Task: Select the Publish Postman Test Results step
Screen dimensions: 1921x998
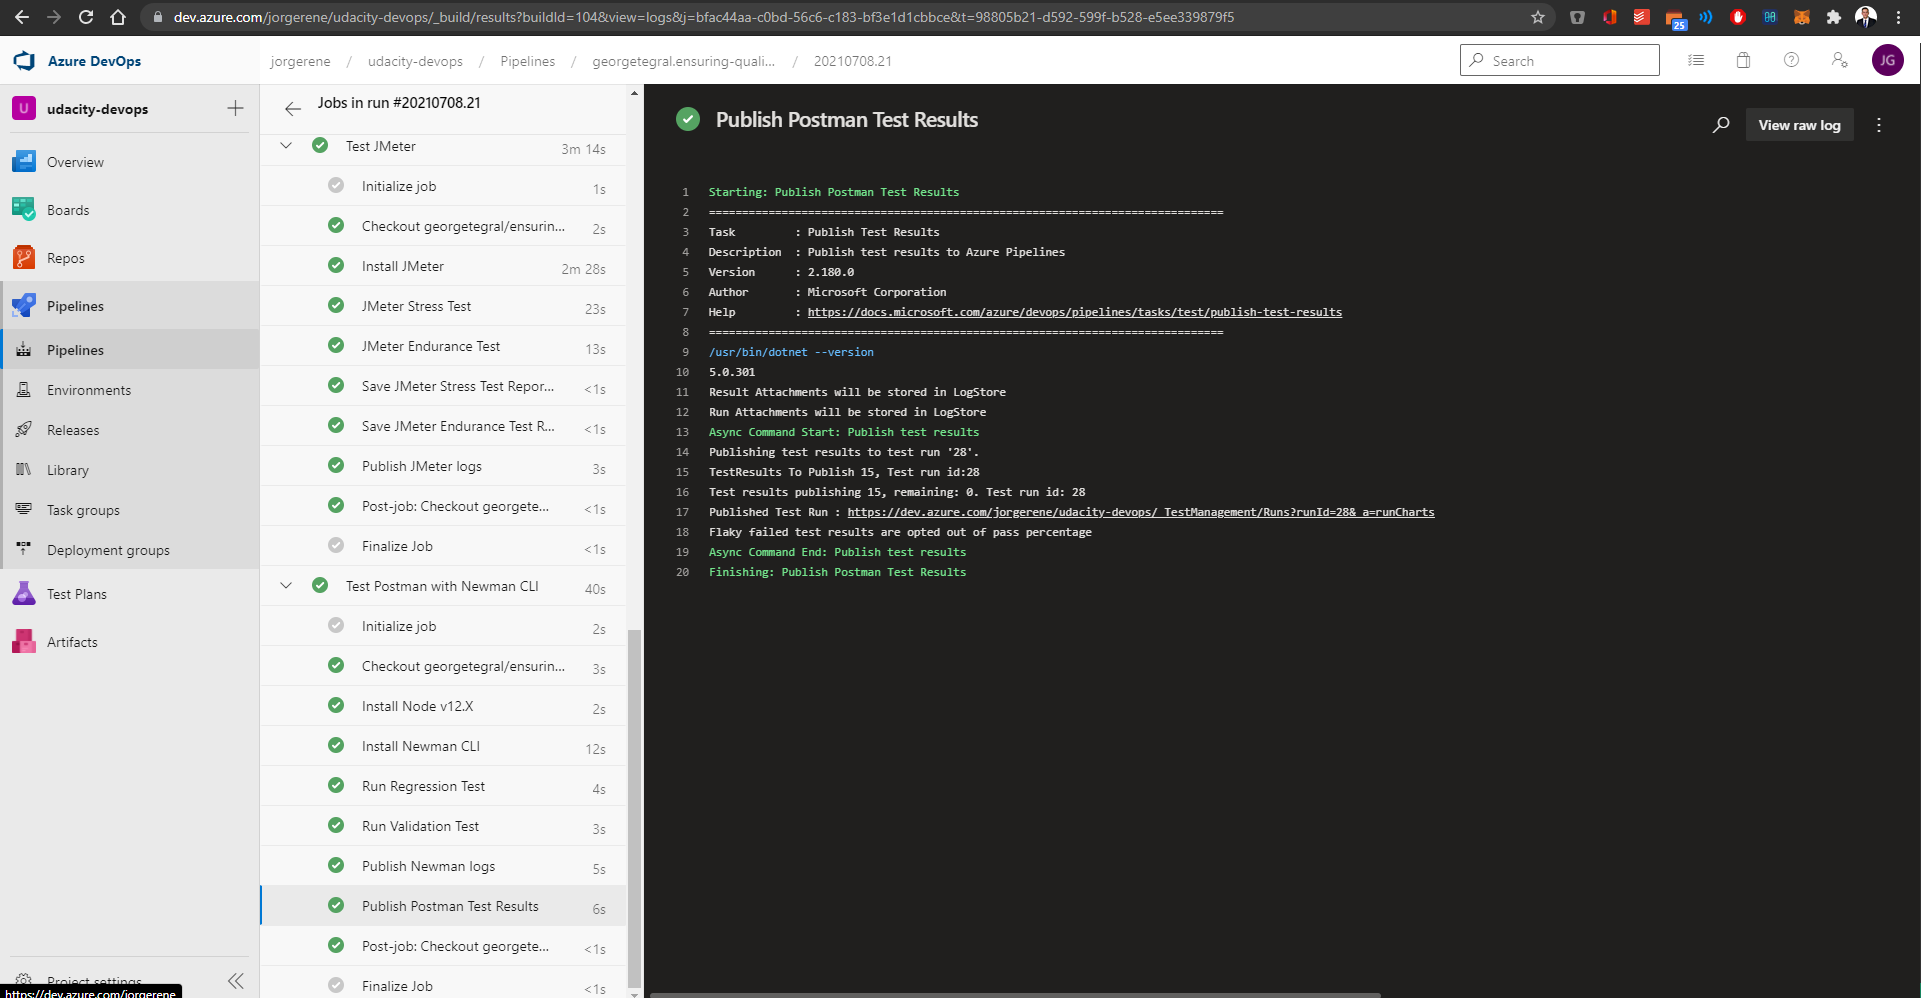Action: [x=444, y=906]
